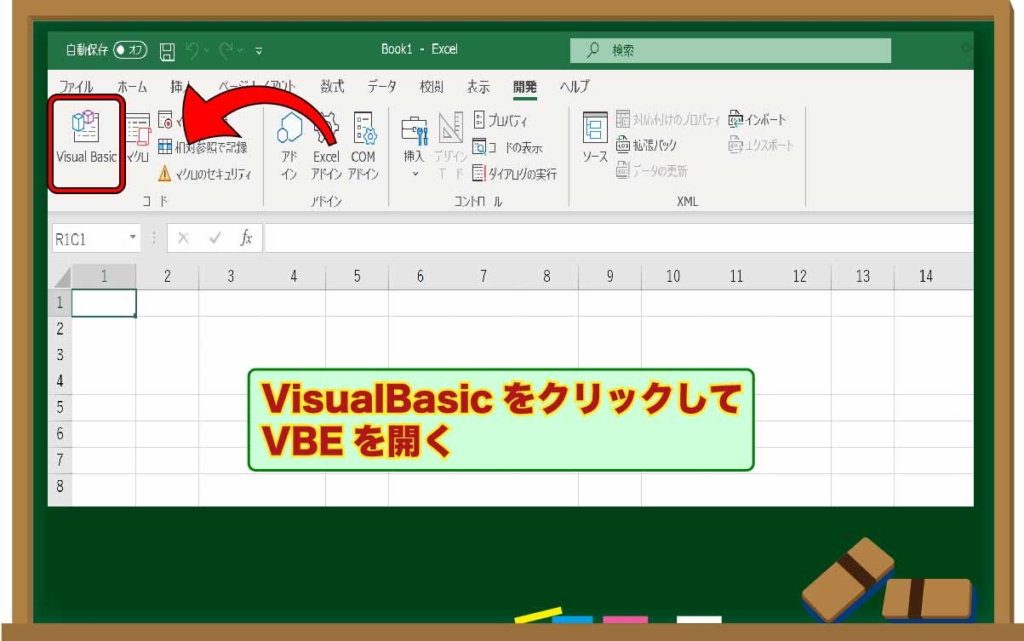Viewport: 1024px width, 641px height.
Task: Select column 7 header
Action: pyautogui.click(x=483, y=276)
